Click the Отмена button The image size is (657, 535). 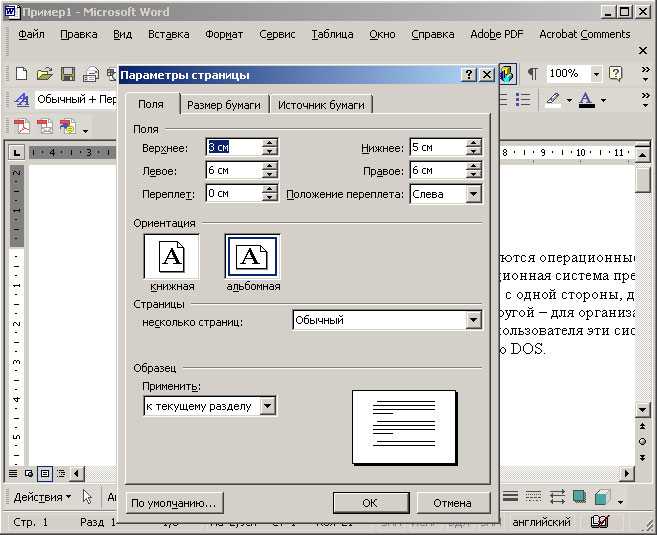click(453, 503)
